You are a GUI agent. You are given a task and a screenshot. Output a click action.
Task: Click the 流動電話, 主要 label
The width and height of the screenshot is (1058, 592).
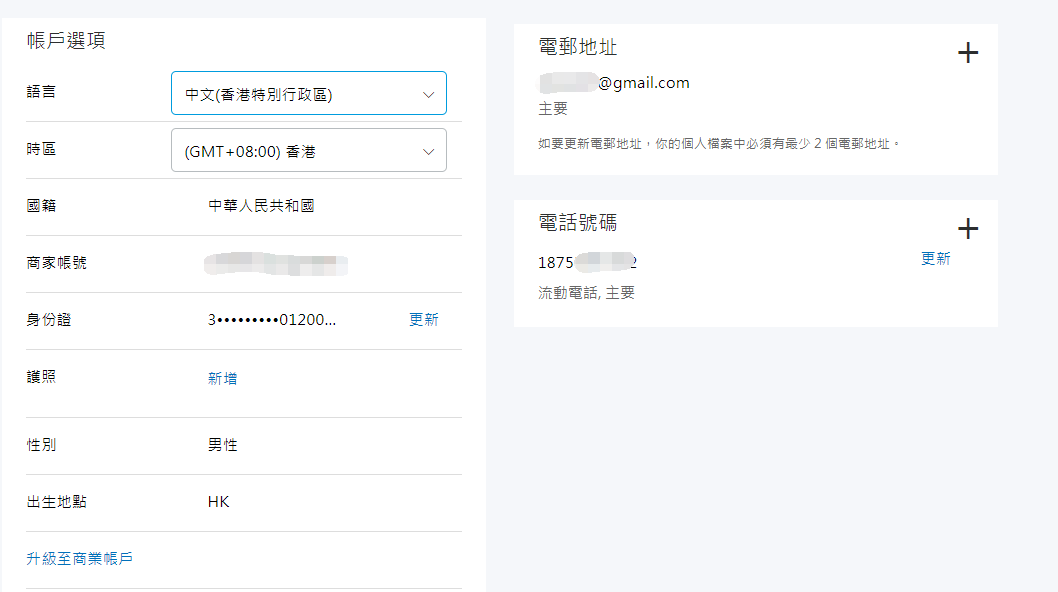pos(587,293)
